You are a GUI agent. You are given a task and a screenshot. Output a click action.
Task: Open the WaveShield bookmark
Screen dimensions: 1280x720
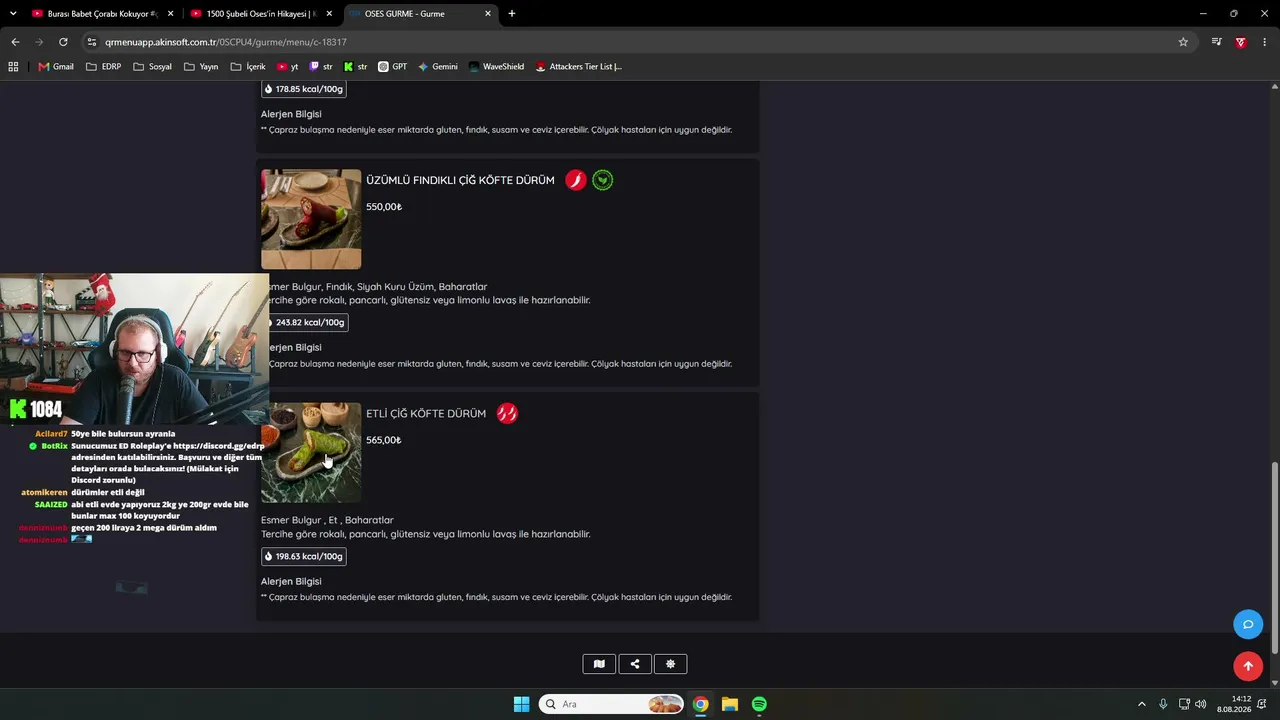point(496,67)
